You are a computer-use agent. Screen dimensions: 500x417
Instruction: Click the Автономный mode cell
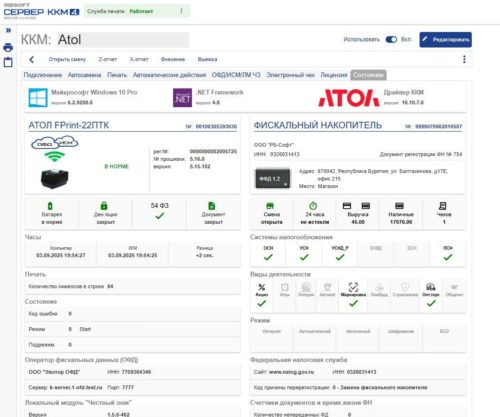(358, 338)
